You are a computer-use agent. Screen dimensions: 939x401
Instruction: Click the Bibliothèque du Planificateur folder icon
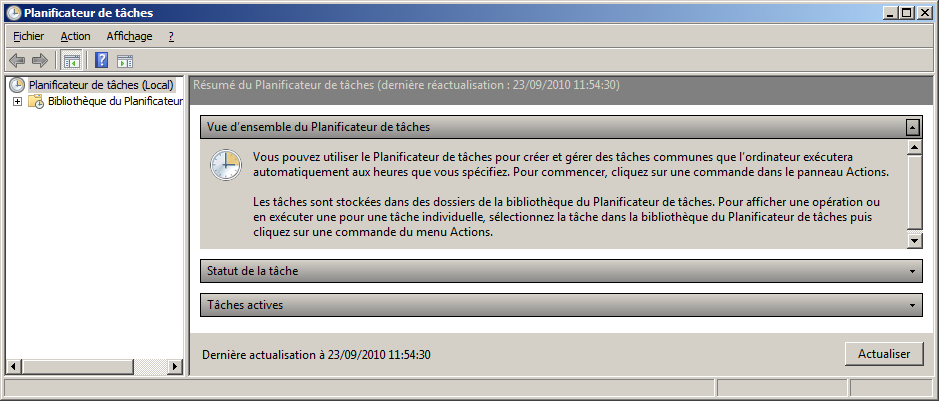35,102
